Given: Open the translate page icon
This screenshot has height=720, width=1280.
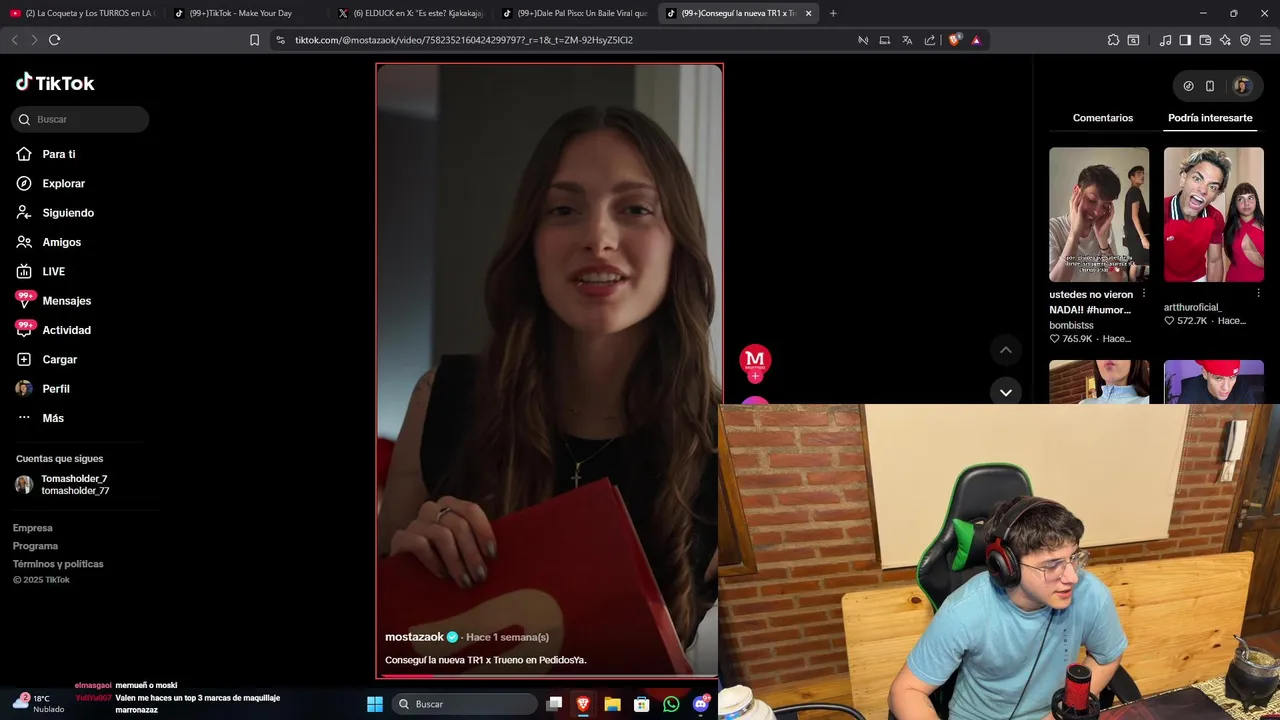Looking at the screenshot, I should [907, 40].
